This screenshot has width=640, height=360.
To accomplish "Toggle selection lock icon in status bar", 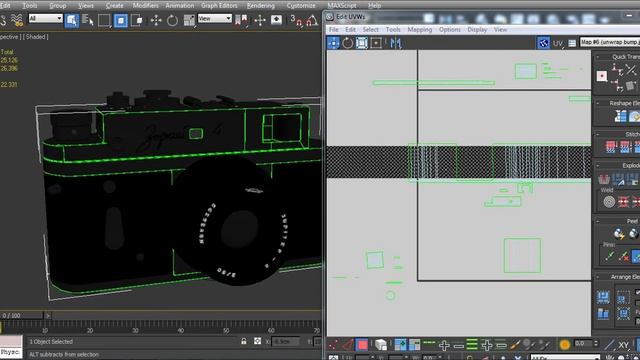I will (x=244, y=341).
